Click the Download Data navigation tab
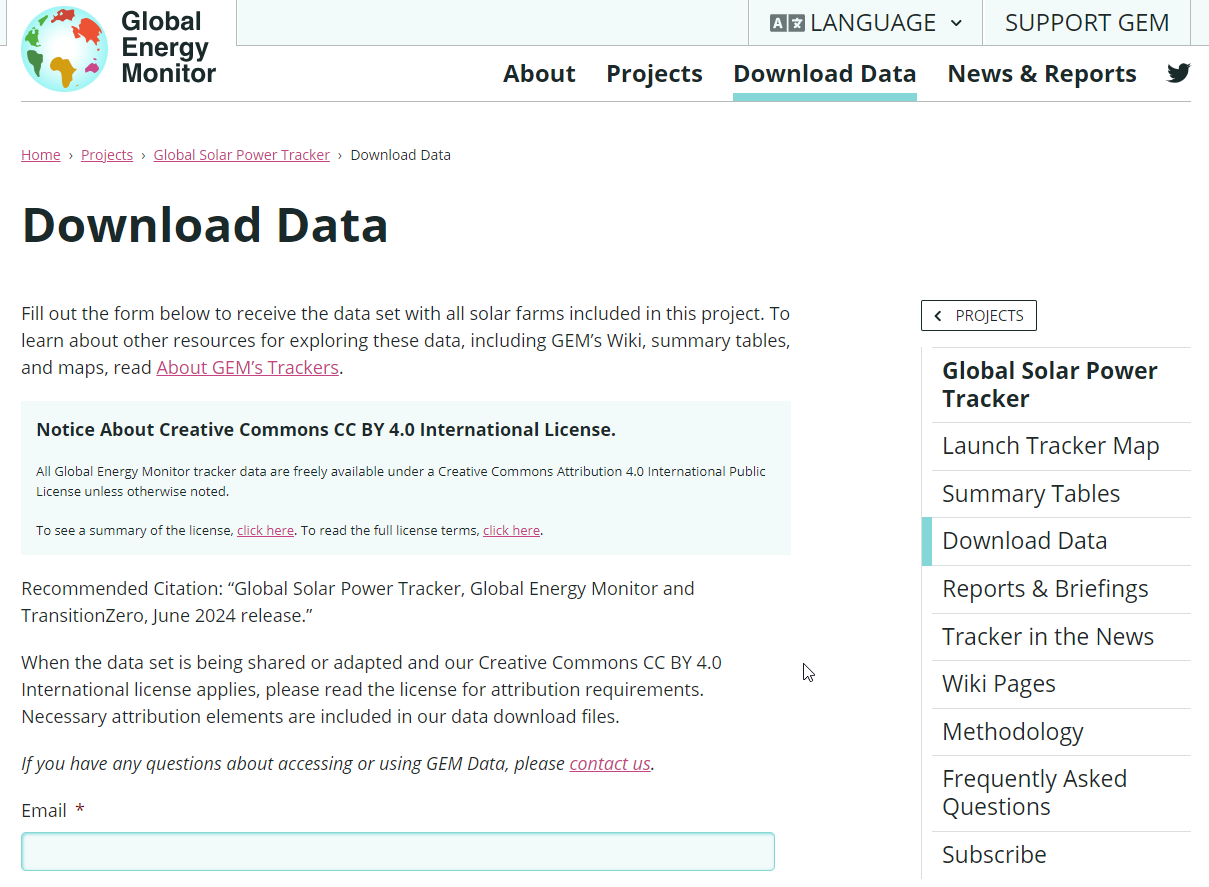Screen dimensions: 1209x887 point(824,74)
